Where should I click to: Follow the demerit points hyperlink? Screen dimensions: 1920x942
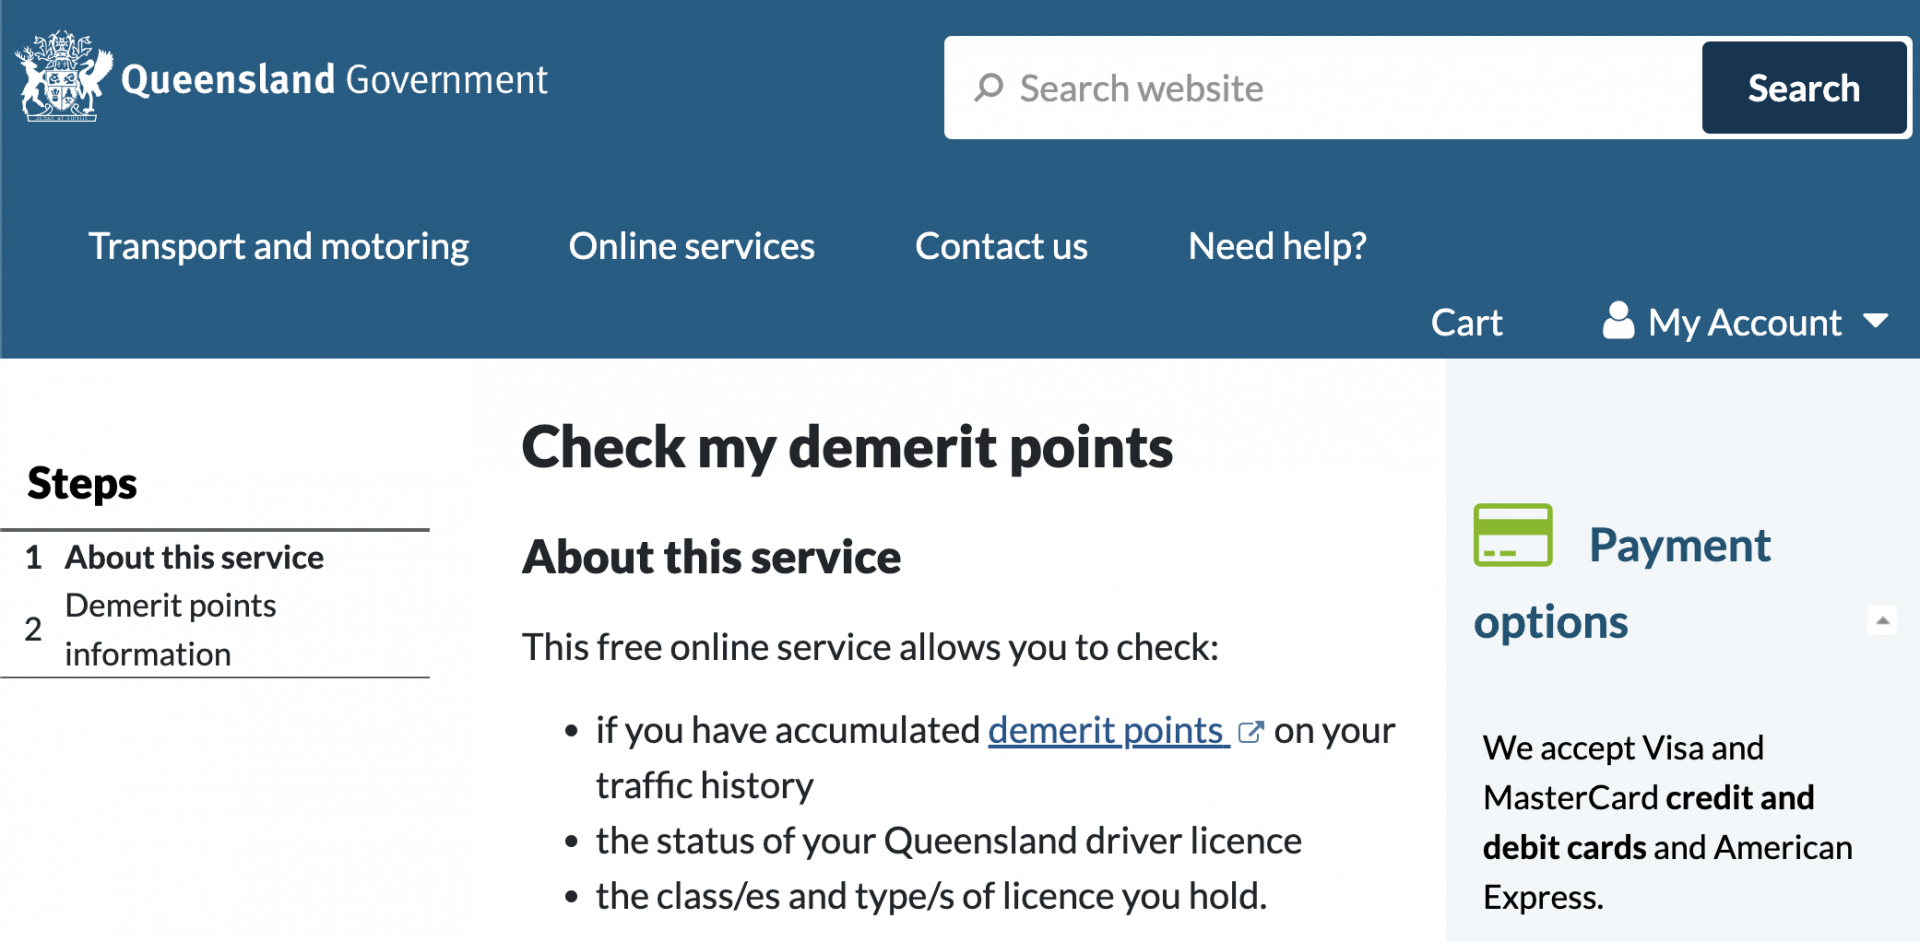click(1105, 731)
